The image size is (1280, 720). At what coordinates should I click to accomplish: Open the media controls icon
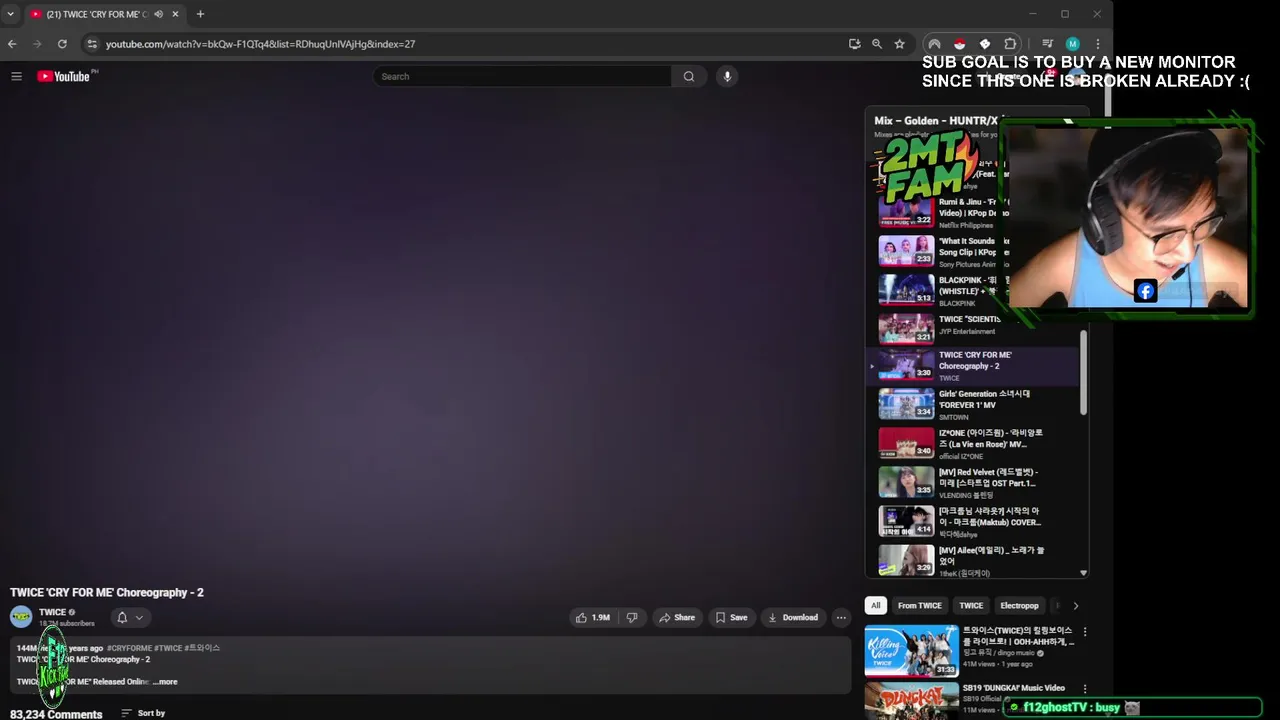(1047, 44)
